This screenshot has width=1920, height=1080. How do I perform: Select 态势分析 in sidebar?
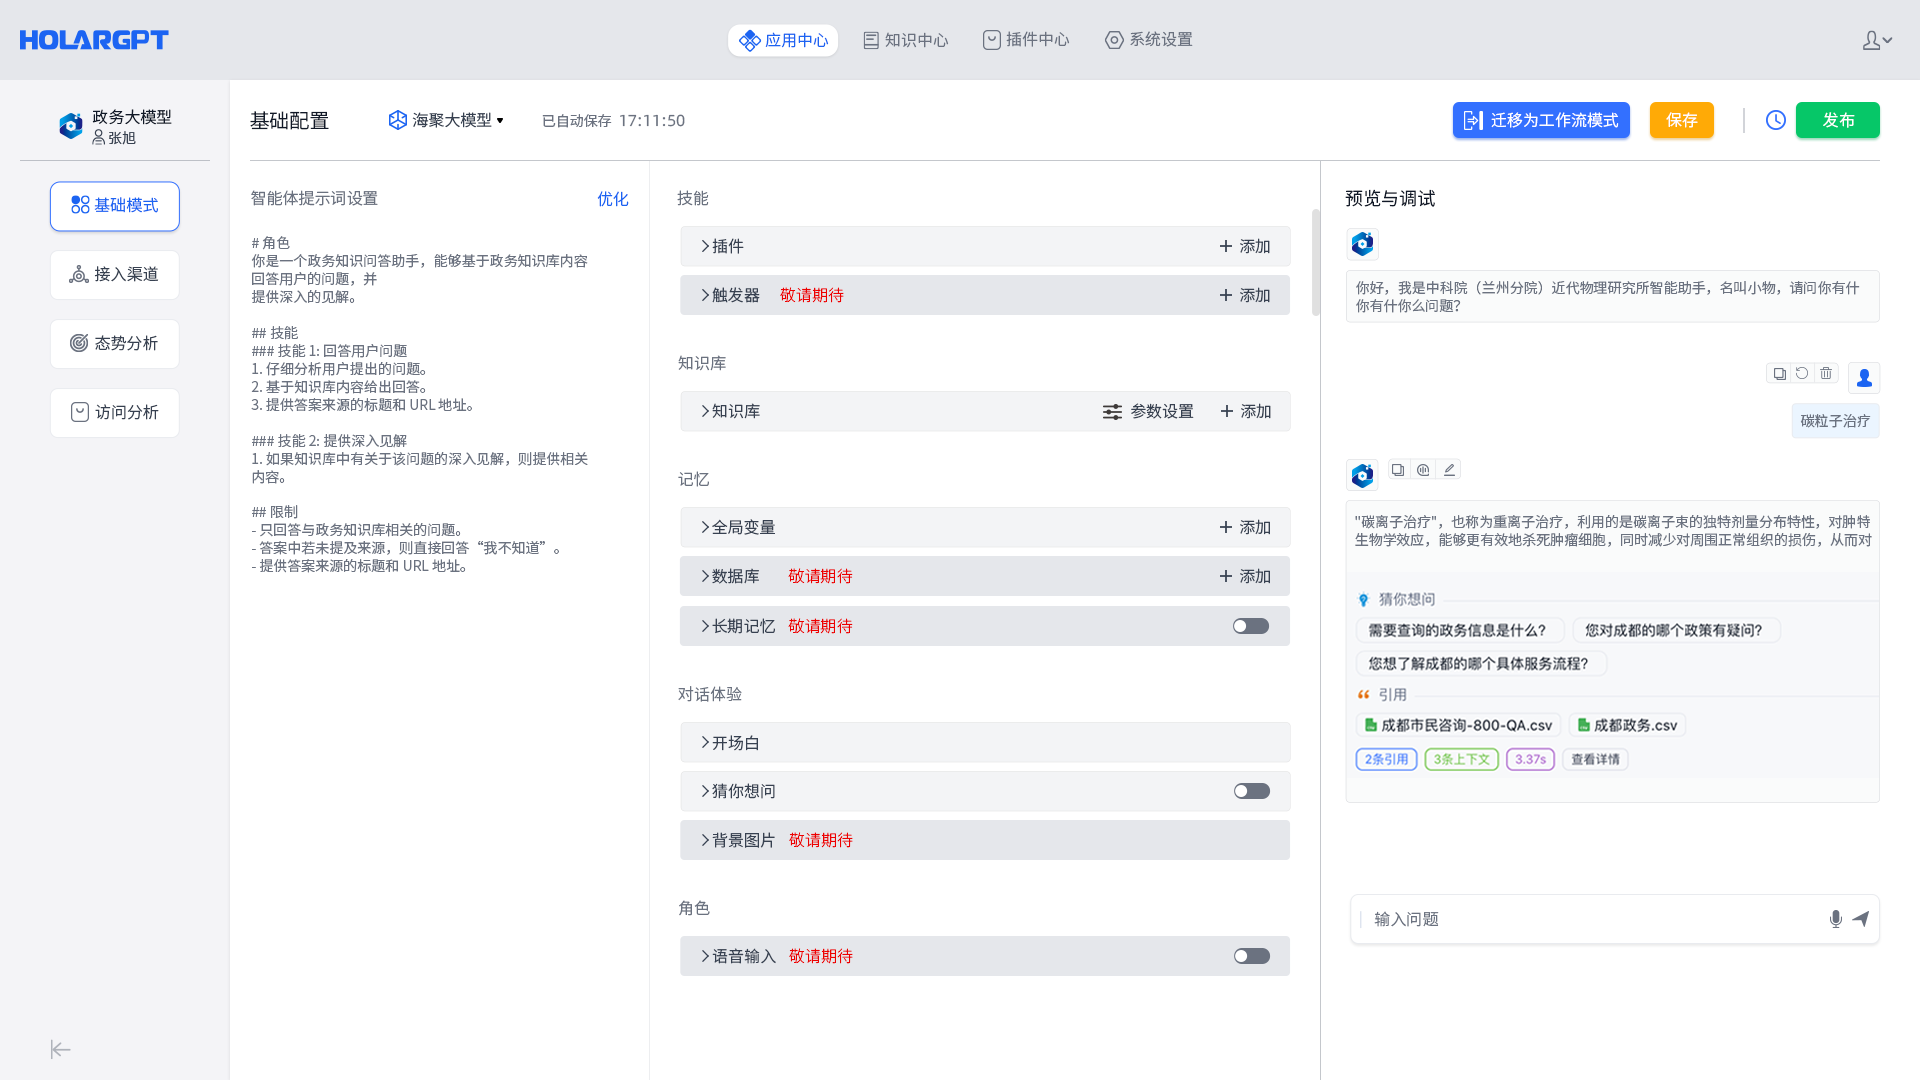(x=115, y=344)
